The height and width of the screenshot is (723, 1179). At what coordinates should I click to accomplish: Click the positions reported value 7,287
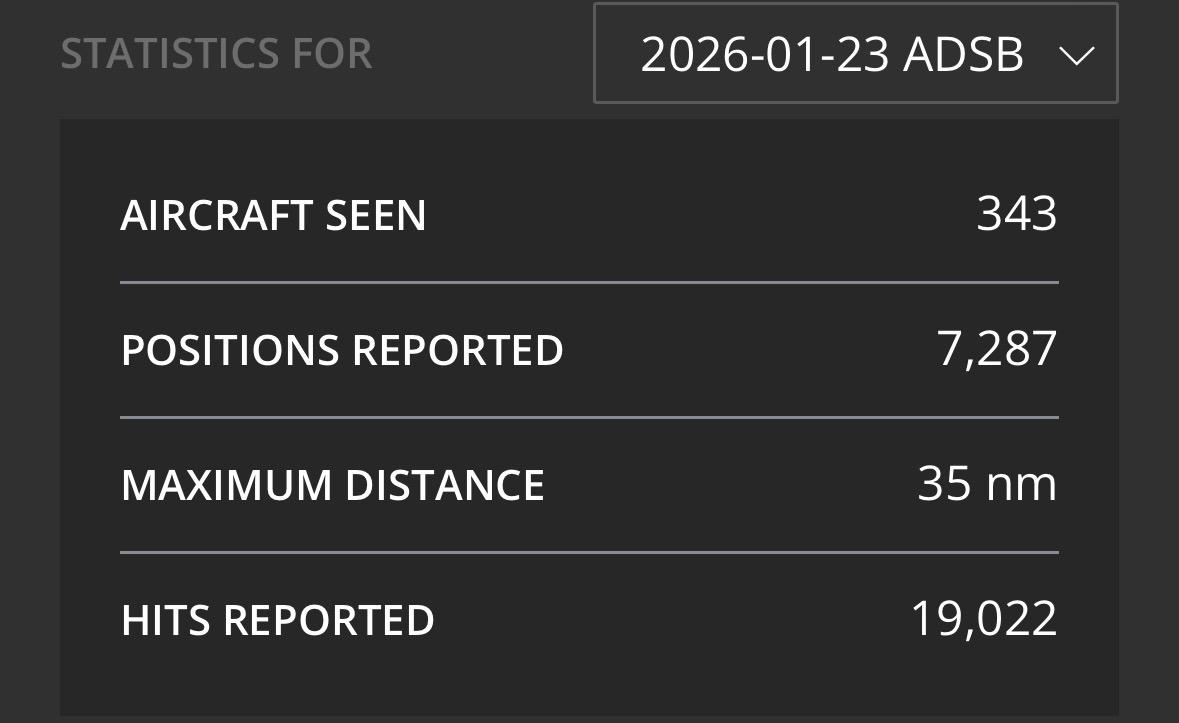(997, 349)
